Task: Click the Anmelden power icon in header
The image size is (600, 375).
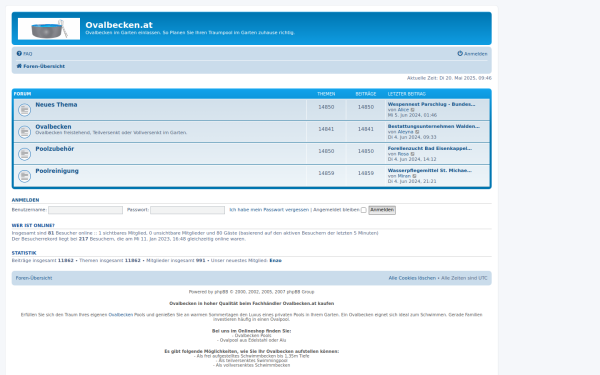Action: 460,54
